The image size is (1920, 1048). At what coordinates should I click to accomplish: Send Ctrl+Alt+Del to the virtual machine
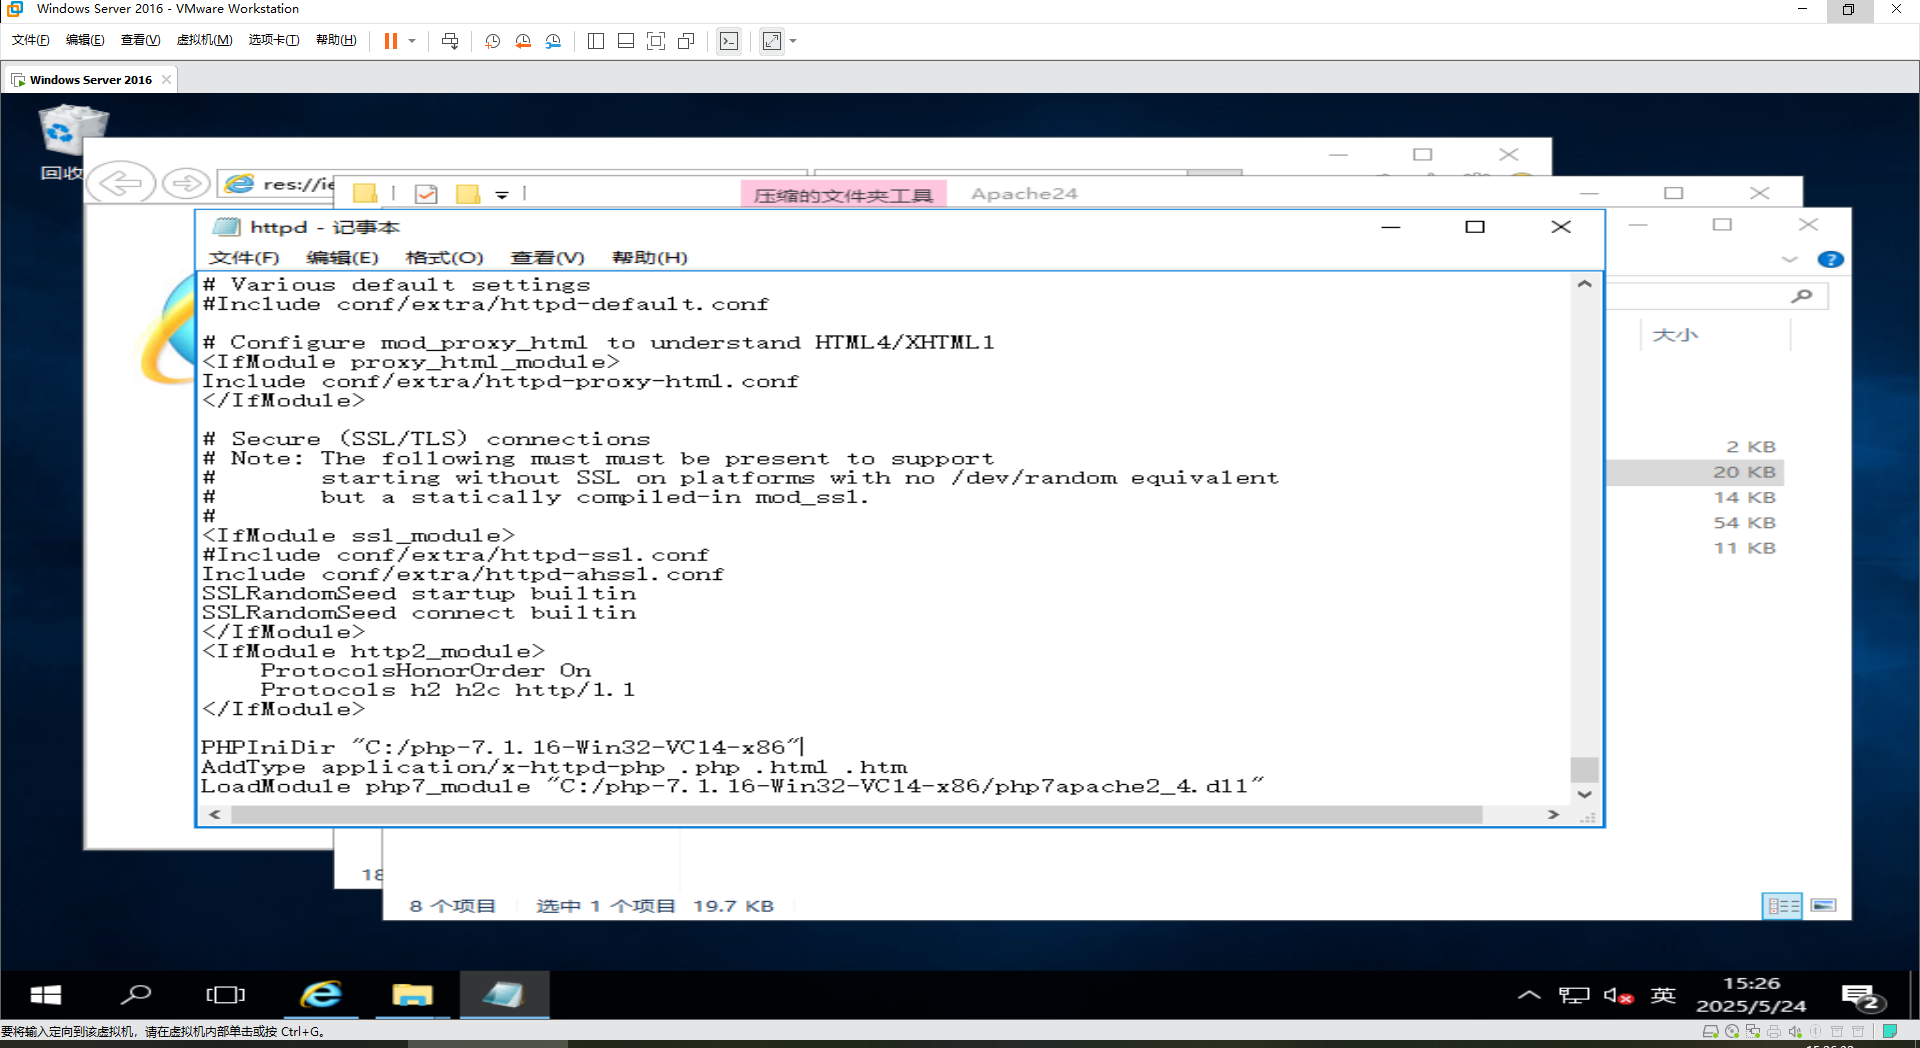coord(450,41)
